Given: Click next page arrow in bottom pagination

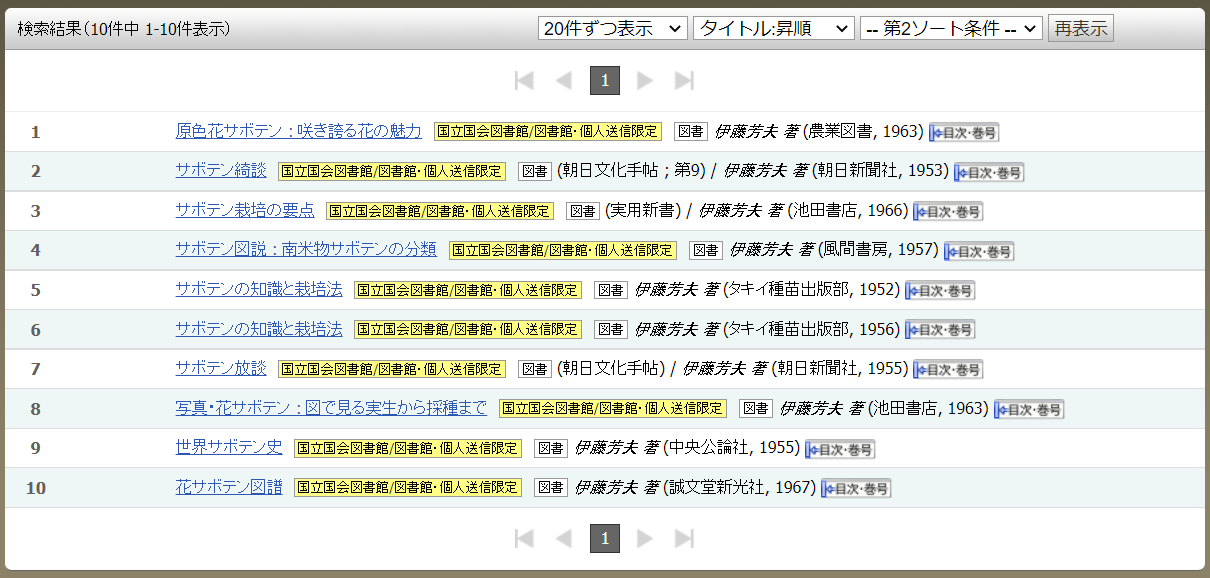Looking at the screenshot, I should (645, 539).
